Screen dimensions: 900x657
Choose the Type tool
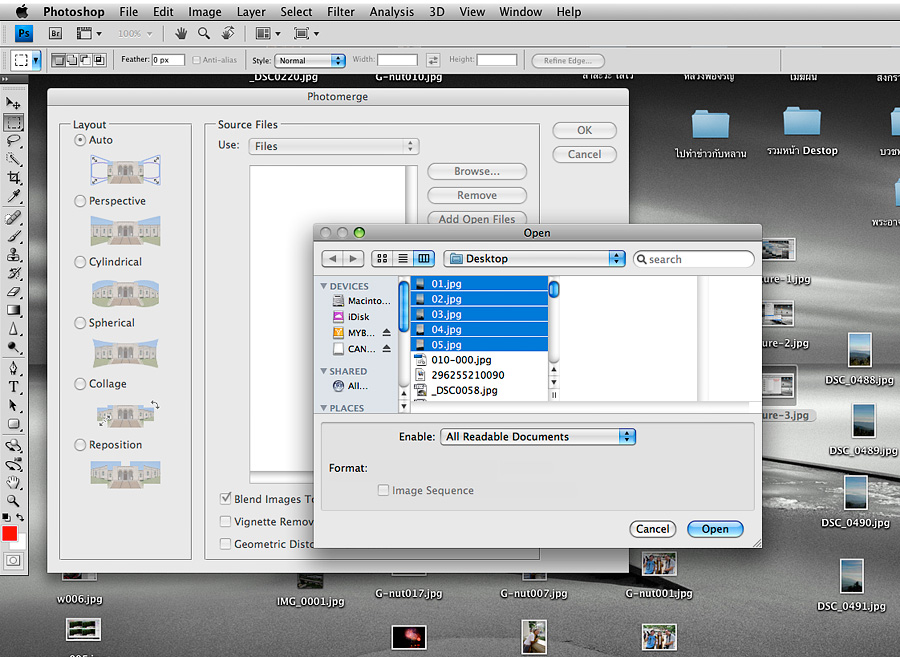(14, 386)
